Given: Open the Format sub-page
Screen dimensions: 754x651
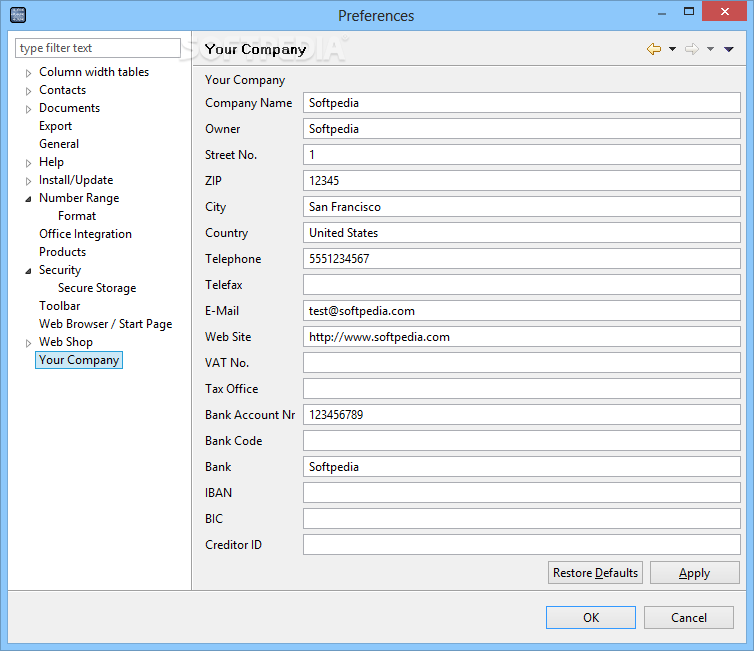Looking at the screenshot, I should [77, 216].
